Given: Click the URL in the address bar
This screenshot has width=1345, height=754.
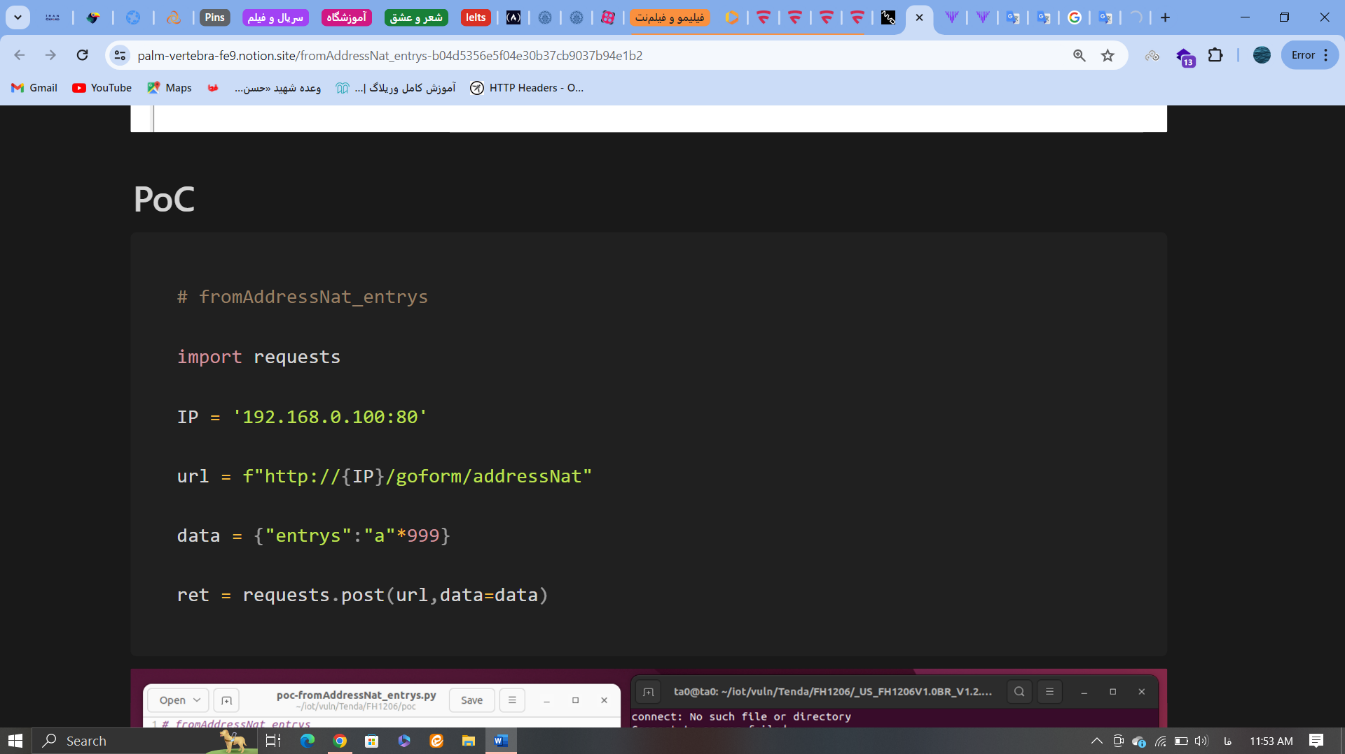Looking at the screenshot, I should pos(390,56).
